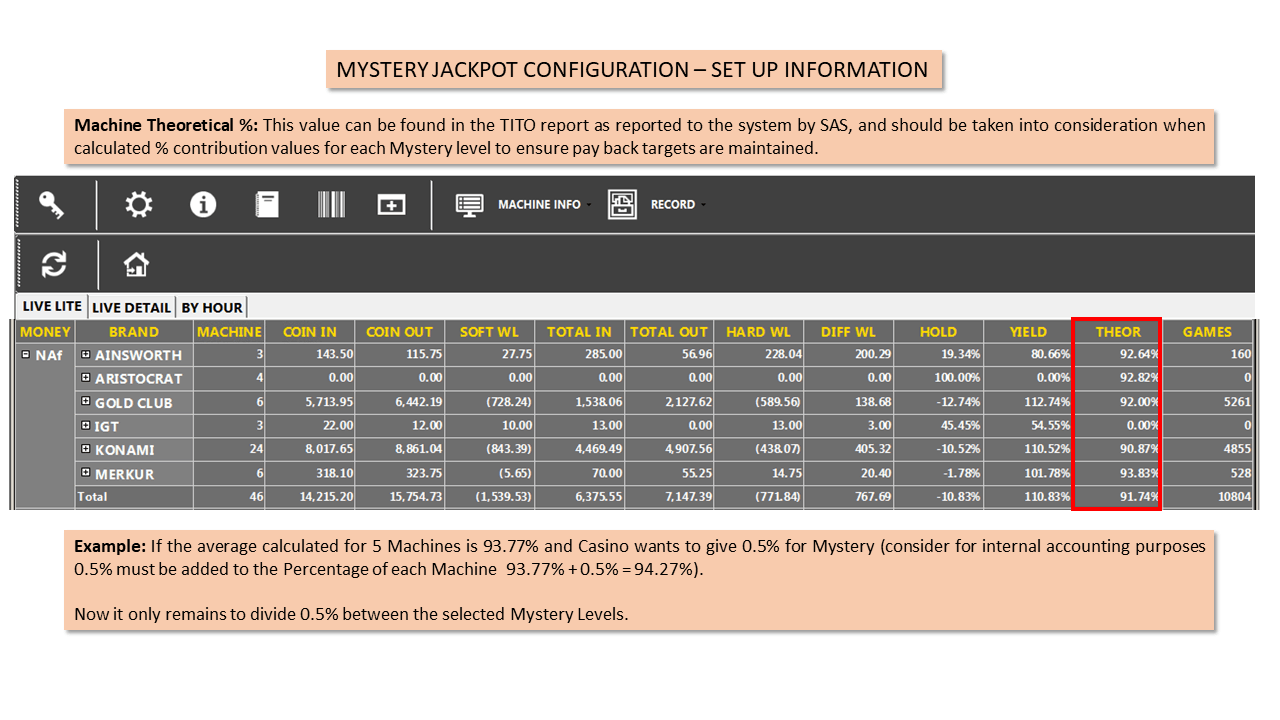Select the LIVE LITE tab
Screen dimensions: 1280x720
(x=52, y=306)
